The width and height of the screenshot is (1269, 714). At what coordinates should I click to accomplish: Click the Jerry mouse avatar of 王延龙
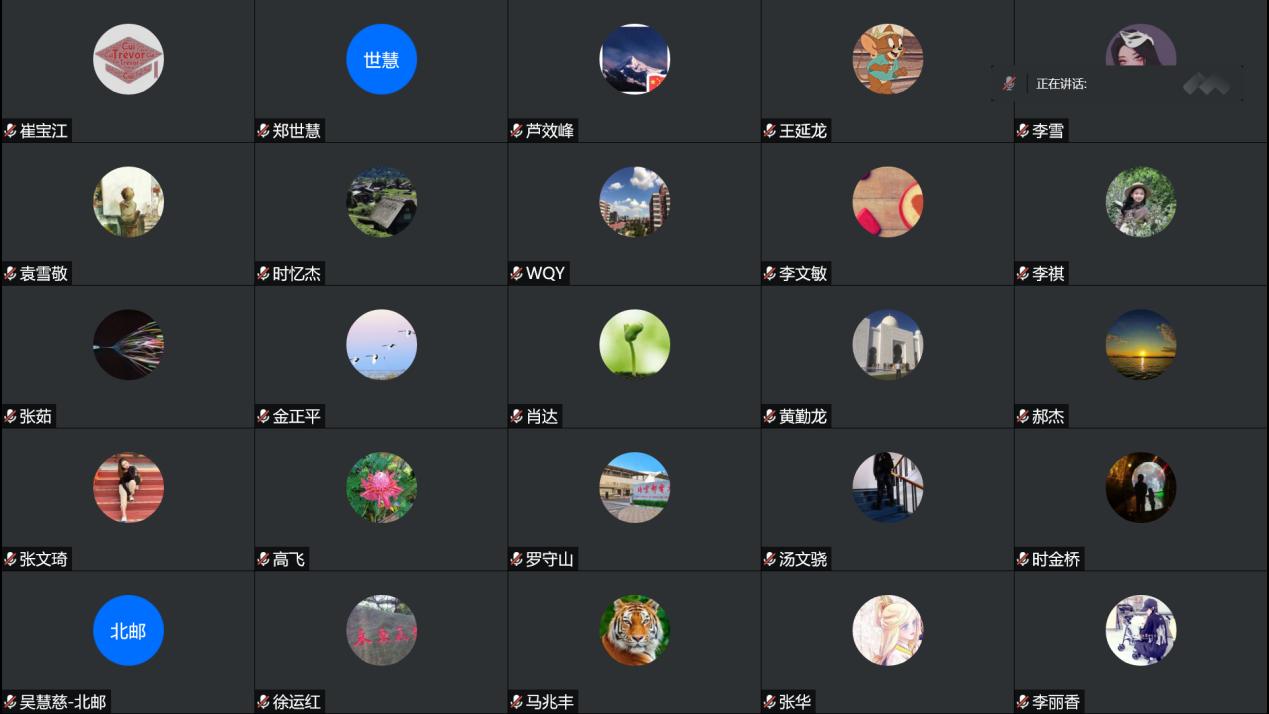[887, 59]
